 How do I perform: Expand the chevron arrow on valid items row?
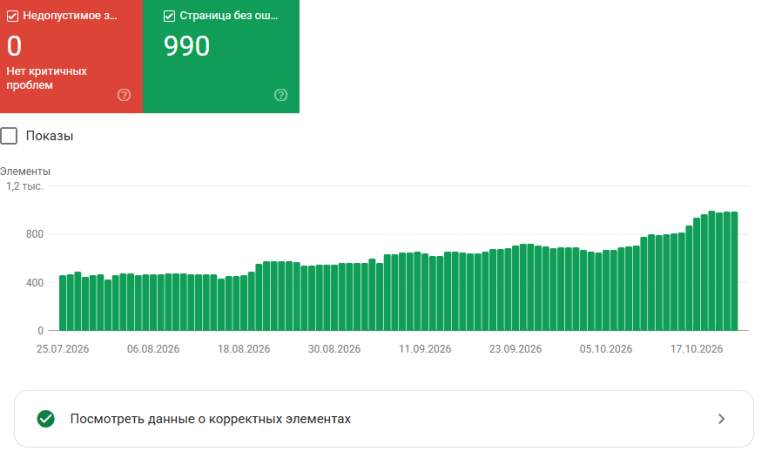pos(721,419)
